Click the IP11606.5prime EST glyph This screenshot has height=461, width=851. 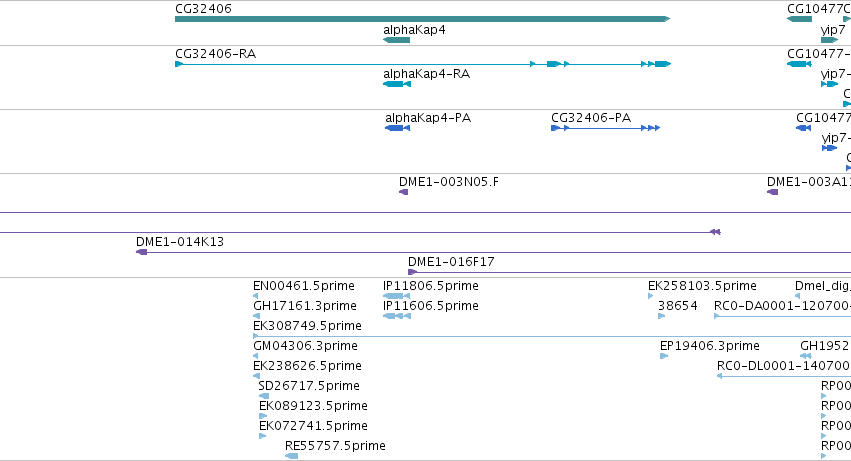point(397,316)
